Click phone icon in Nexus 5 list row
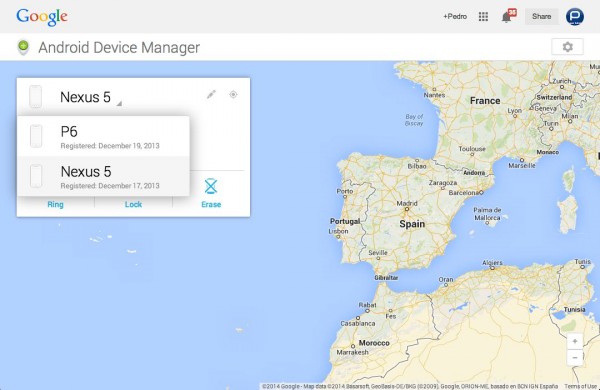600x390 pixels. pos(36,176)
